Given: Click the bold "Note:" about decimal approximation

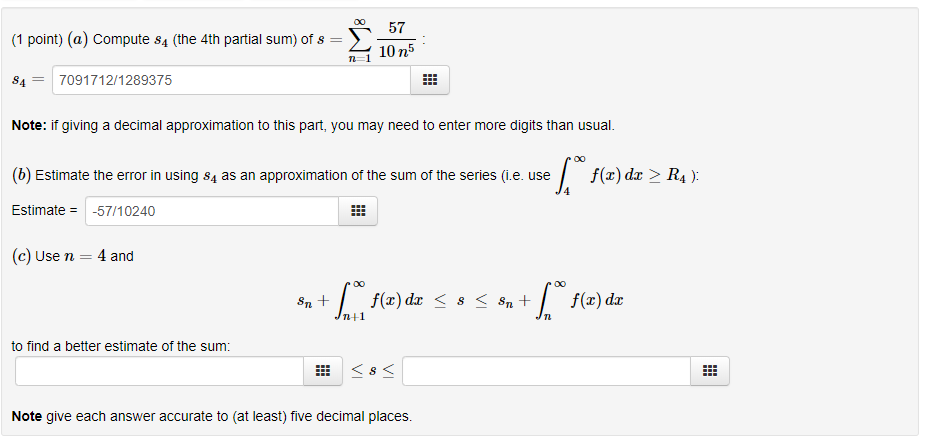Looking at the screenshot, I should (x=29, y=125).
